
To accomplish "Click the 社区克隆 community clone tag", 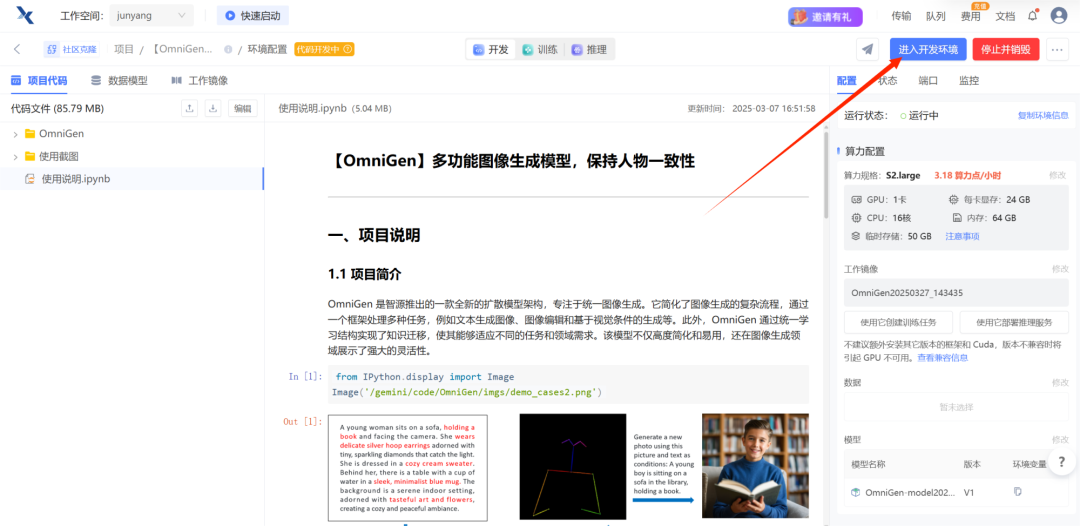I will (72, 49).
